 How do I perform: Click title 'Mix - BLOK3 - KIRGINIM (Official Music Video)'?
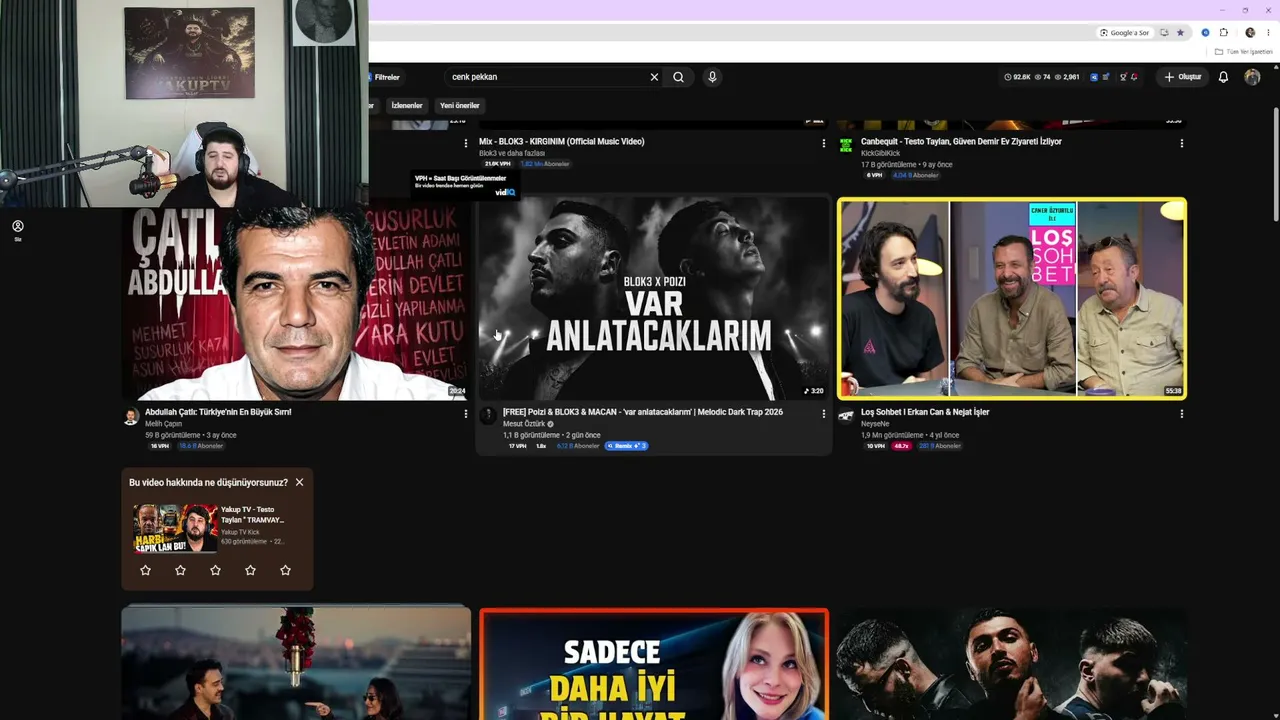coord(561,141)
